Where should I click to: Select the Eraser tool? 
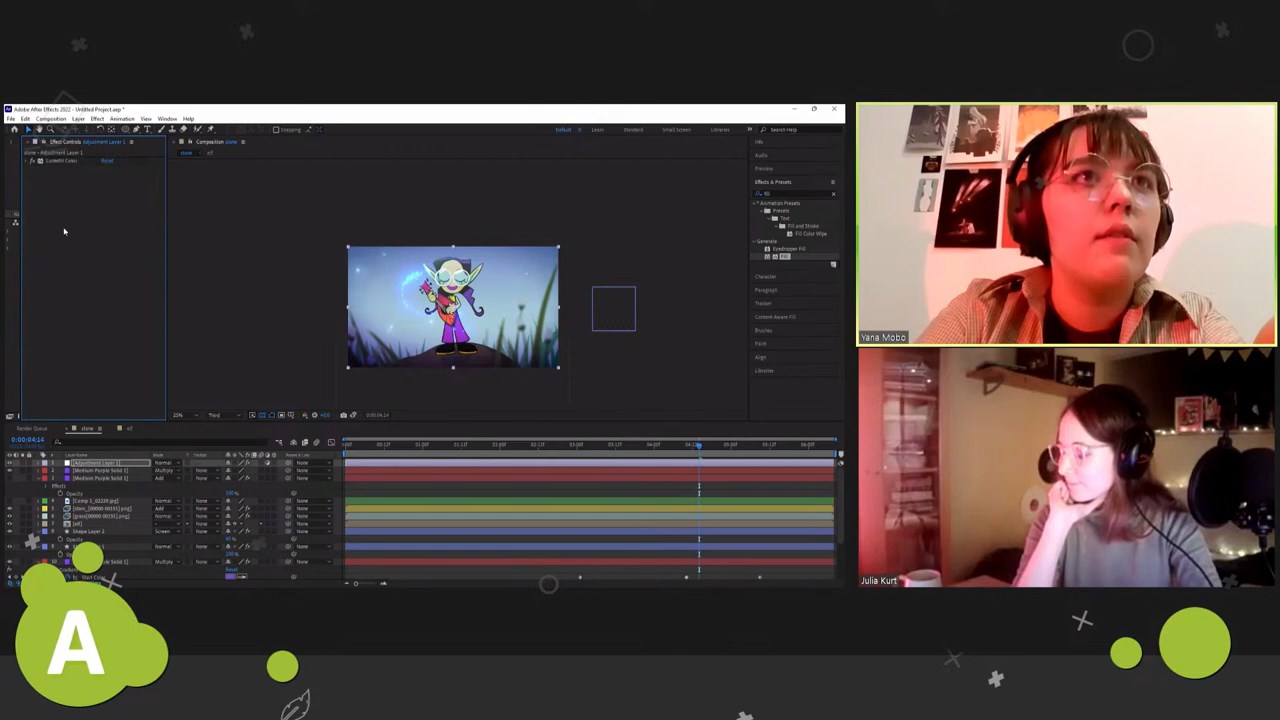[x=183, y=129]
